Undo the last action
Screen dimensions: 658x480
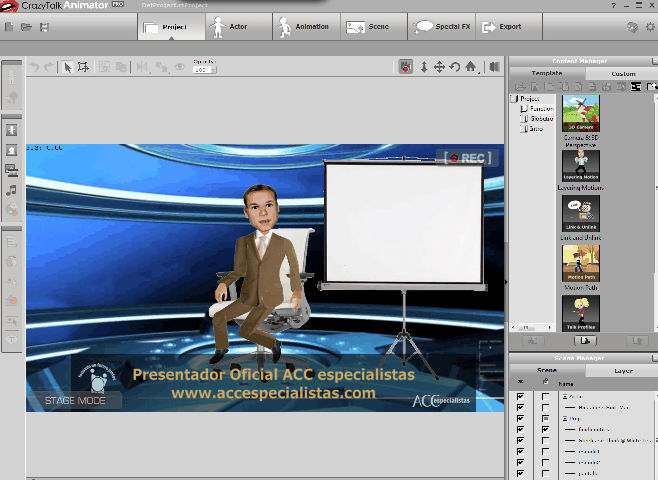(x=34, y=67)
